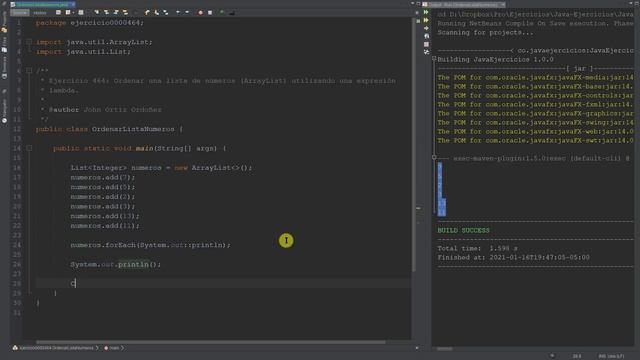Click the navigate Forward icon in editor toolbar
Screen dimensions: 640x360
tap(81, 13)
